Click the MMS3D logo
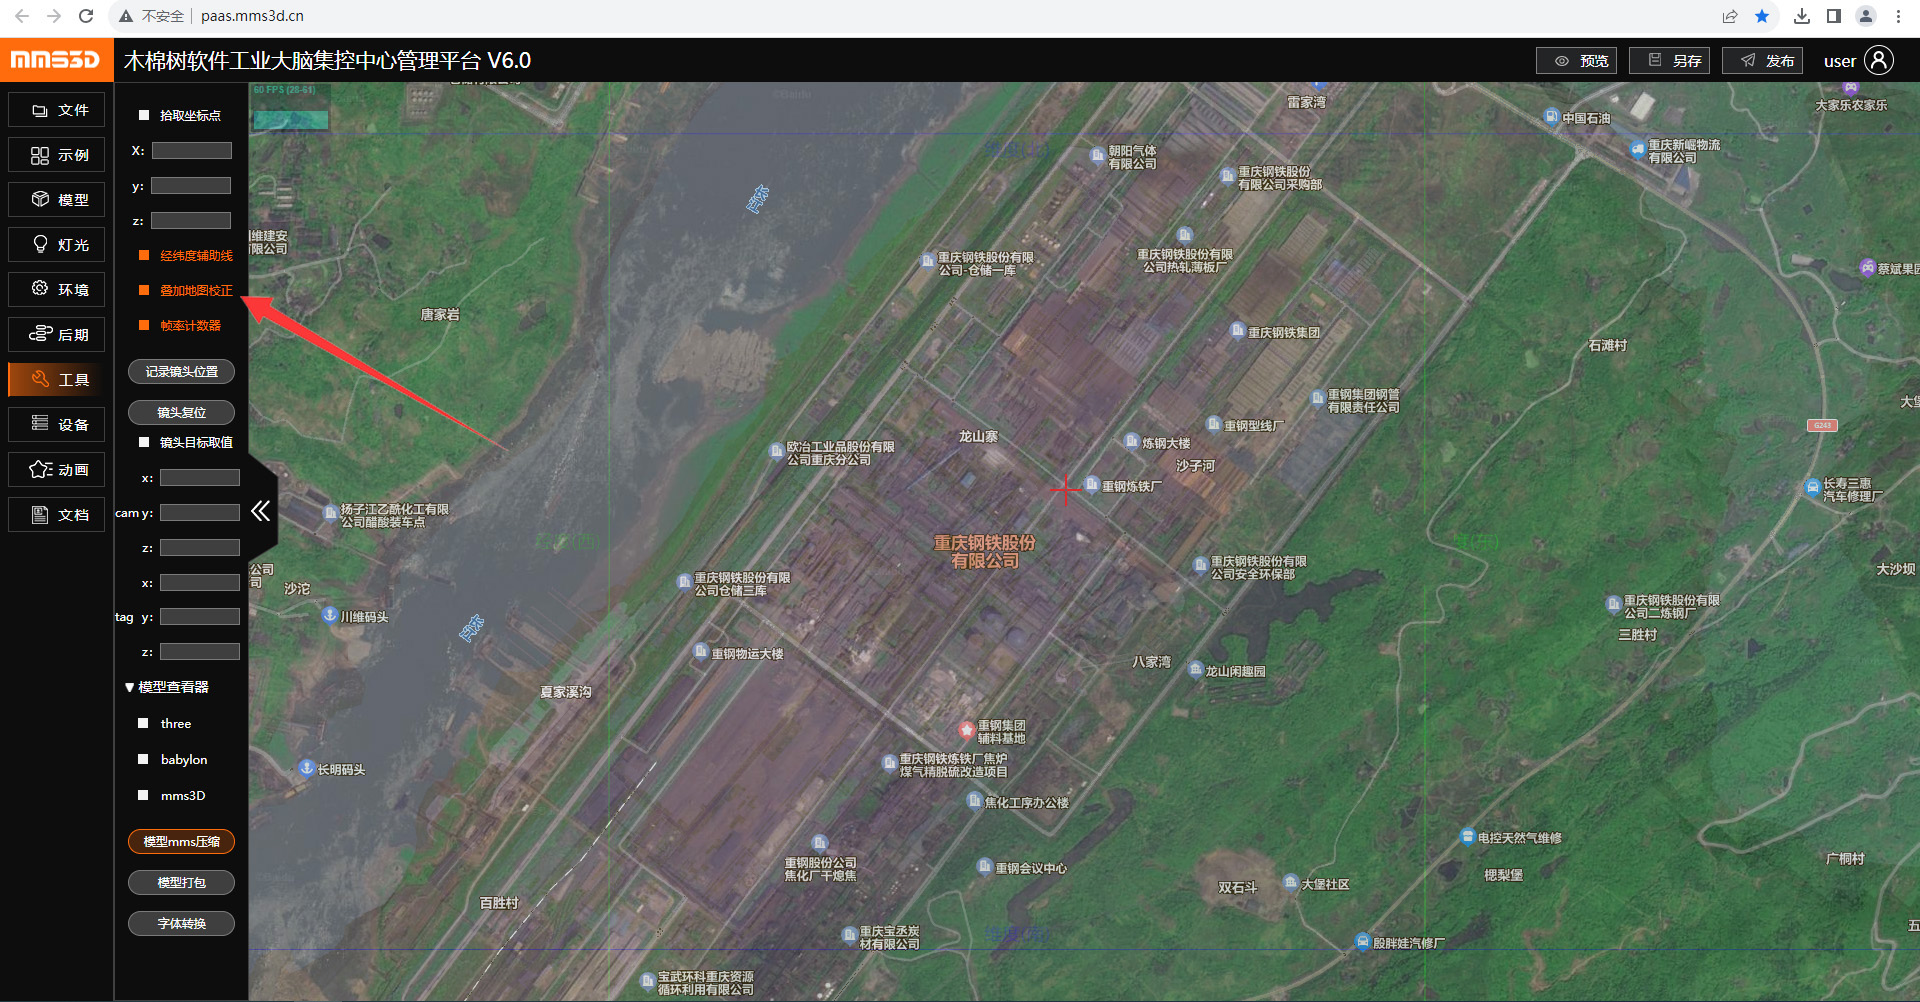This screenshot has width=1920, height=1002. [56, 60]
